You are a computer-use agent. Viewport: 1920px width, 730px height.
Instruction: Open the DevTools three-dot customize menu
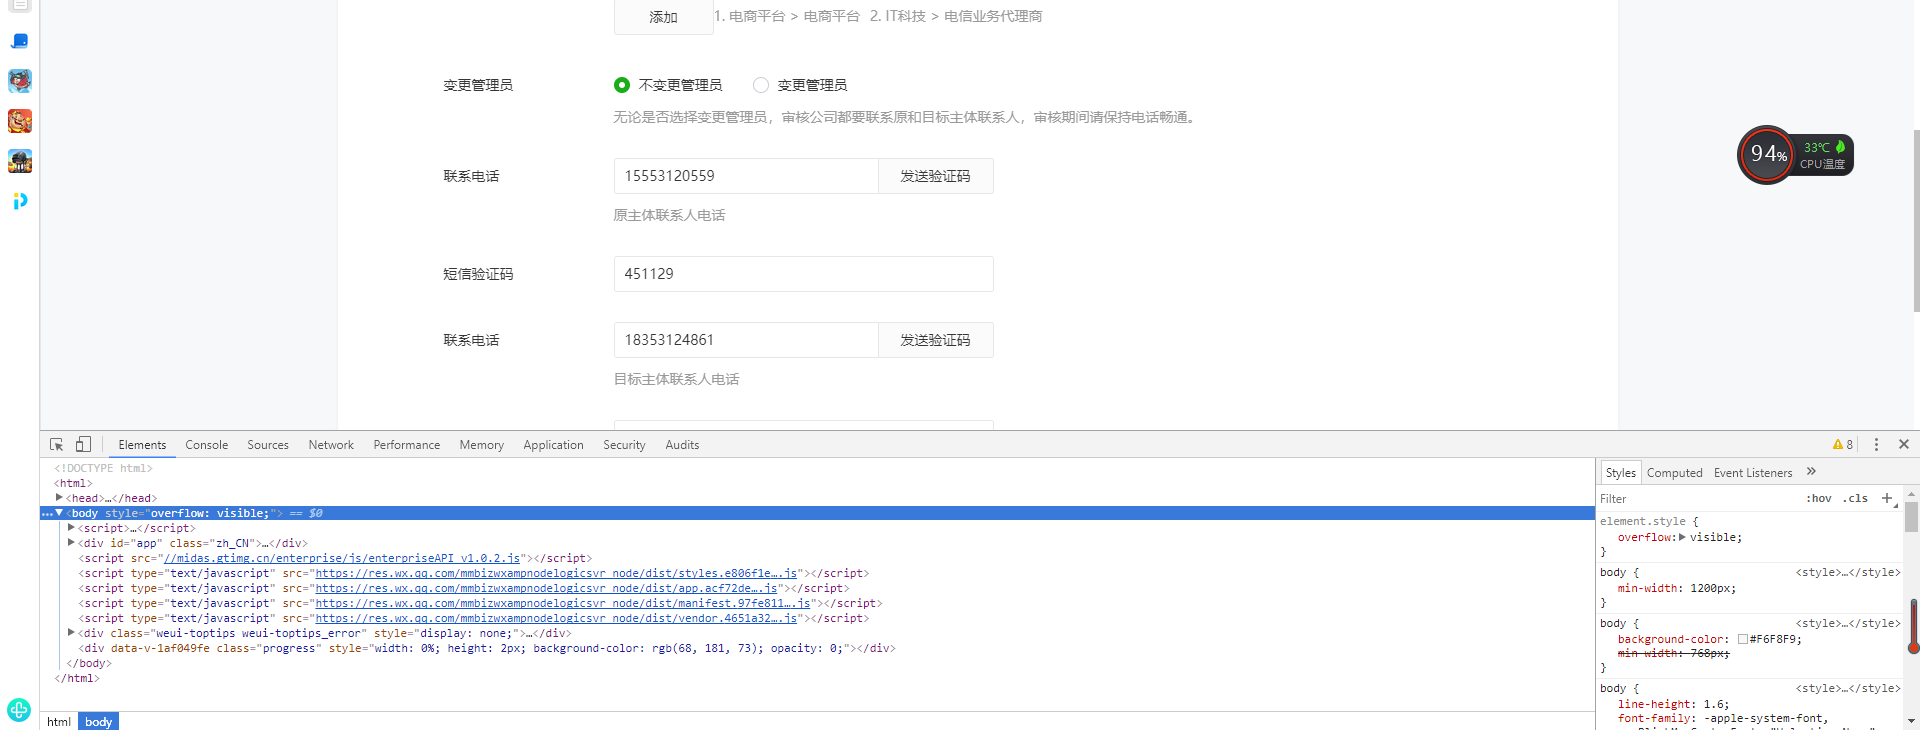(x=1876, y=444)
